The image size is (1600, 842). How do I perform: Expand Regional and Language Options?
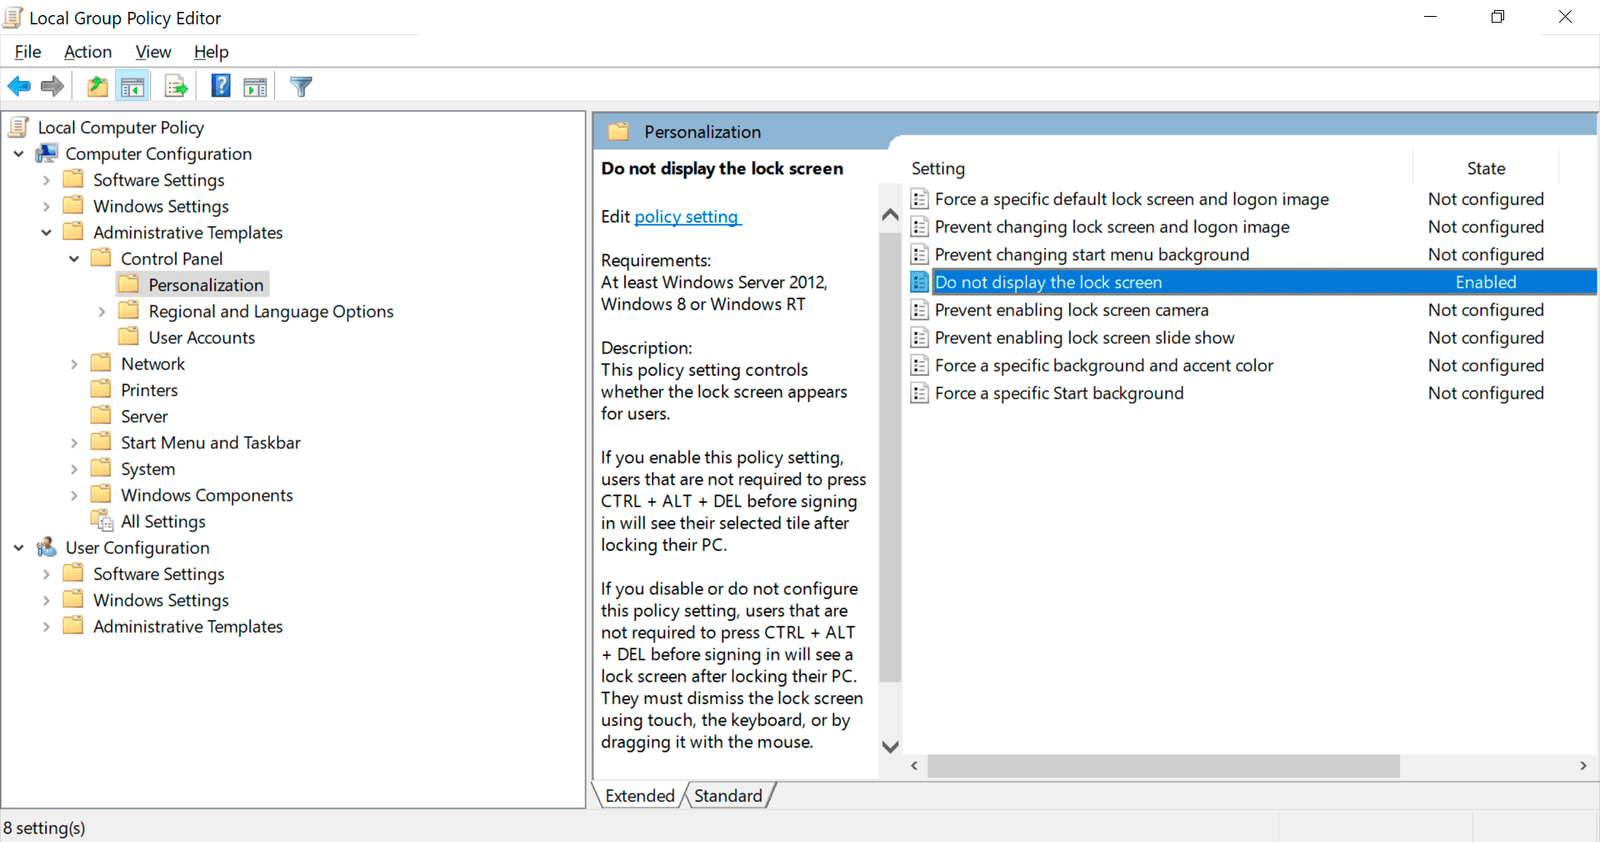click(102, 311)
